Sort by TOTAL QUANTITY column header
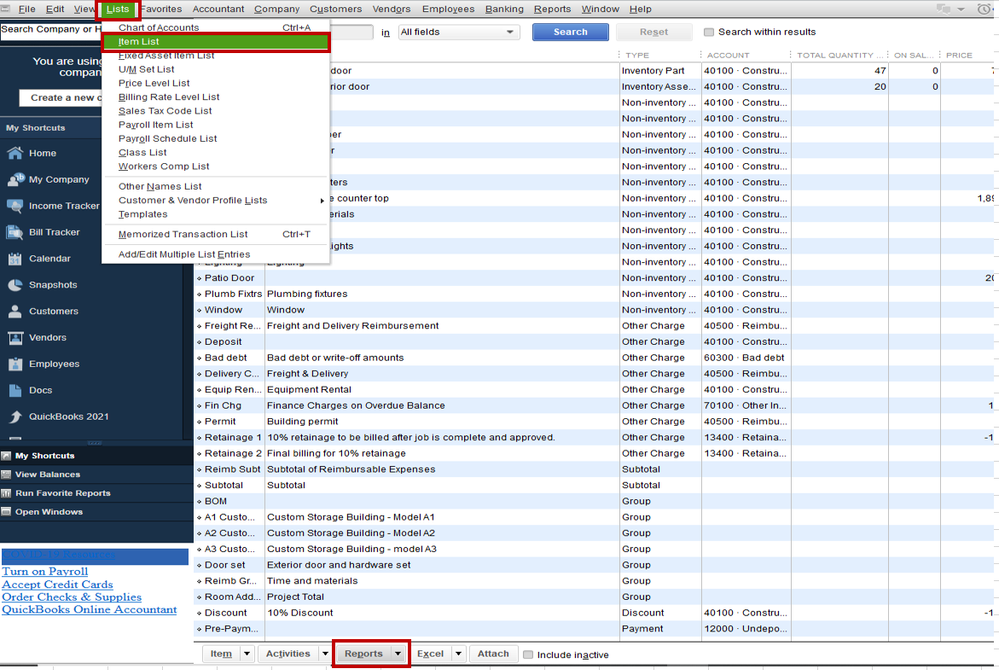 [x=838, y=55]
